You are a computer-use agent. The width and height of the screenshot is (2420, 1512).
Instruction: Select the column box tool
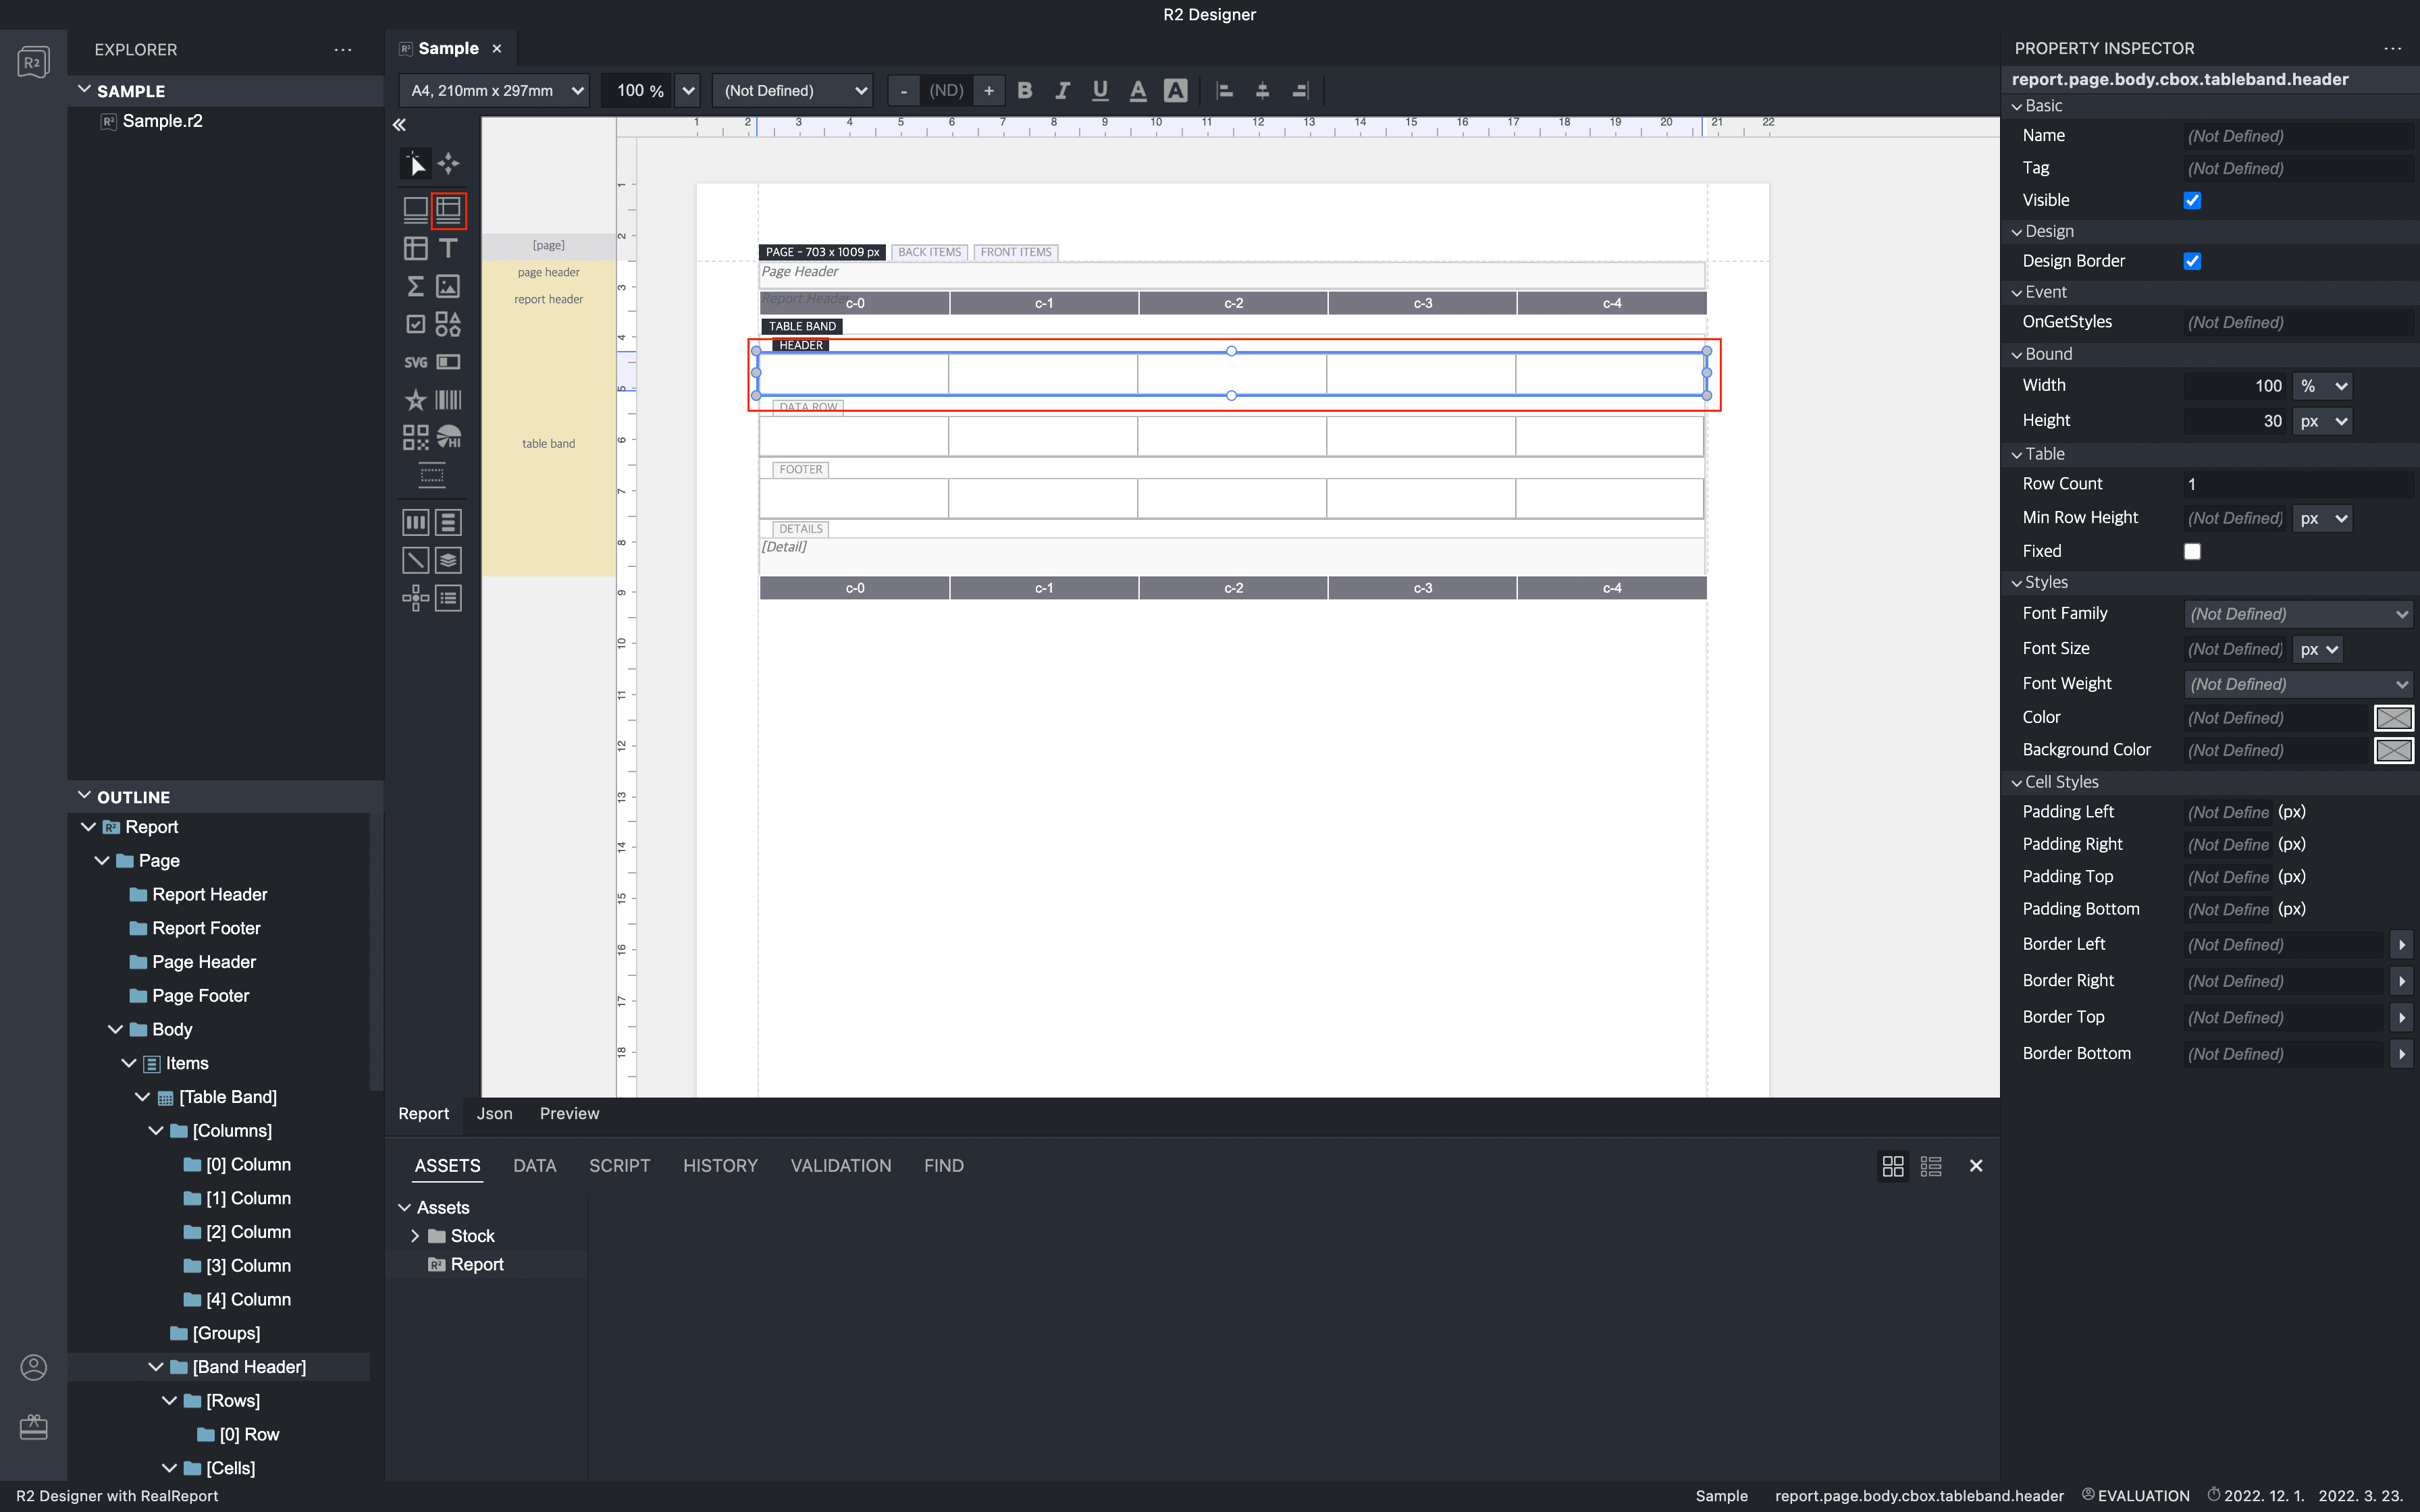(415, 522)
